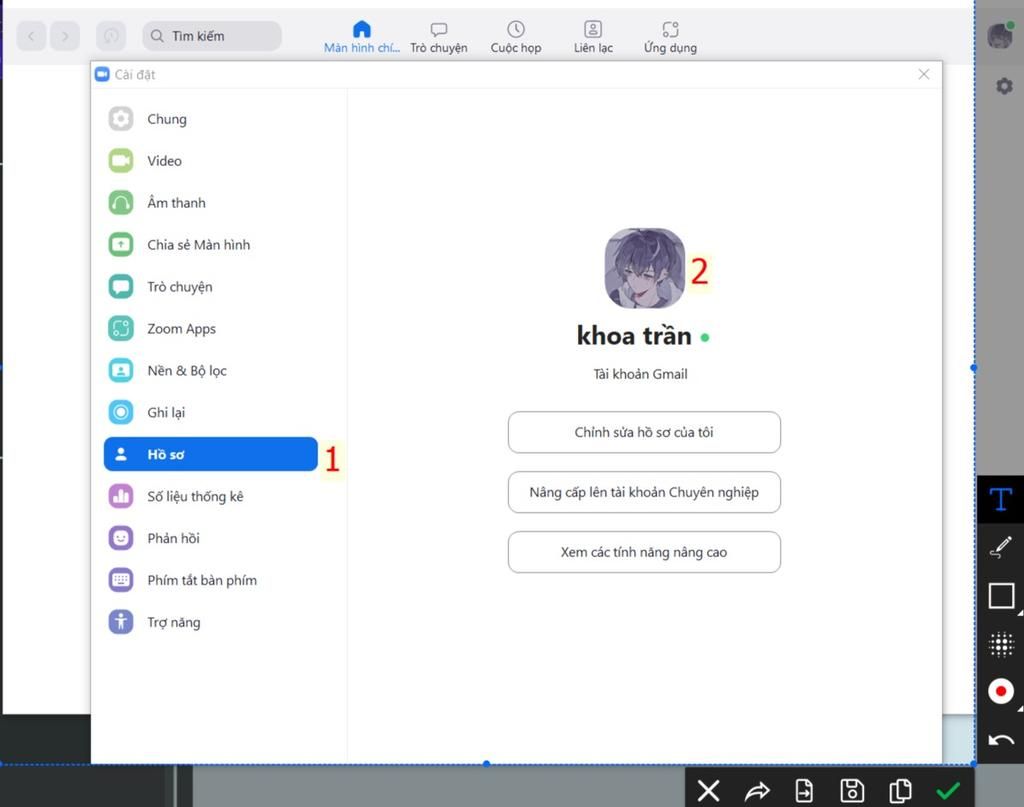The height and width of the screenshot is (807, 1024).
Task: Open the red color picker circle
Action: pyautogui.click(x=1001, y=691)
